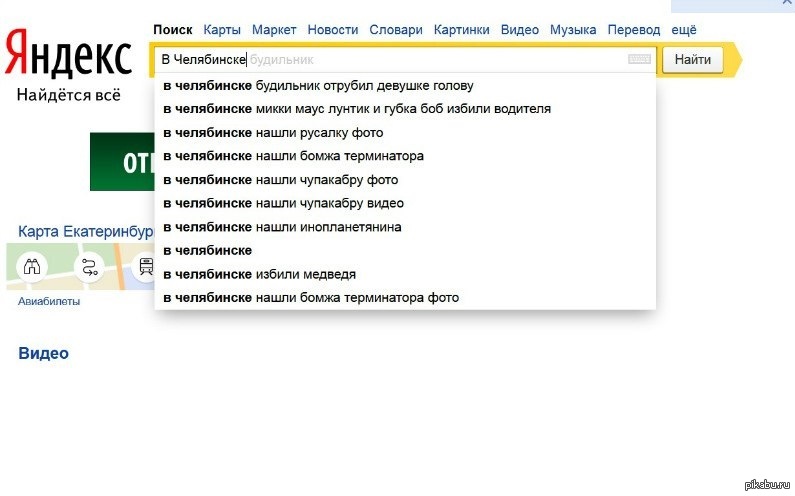The width and height of the screenshot is (795, 496).
Task: Click the Яндекс logo
Action: pyautogui.click(x=68, y=56)
